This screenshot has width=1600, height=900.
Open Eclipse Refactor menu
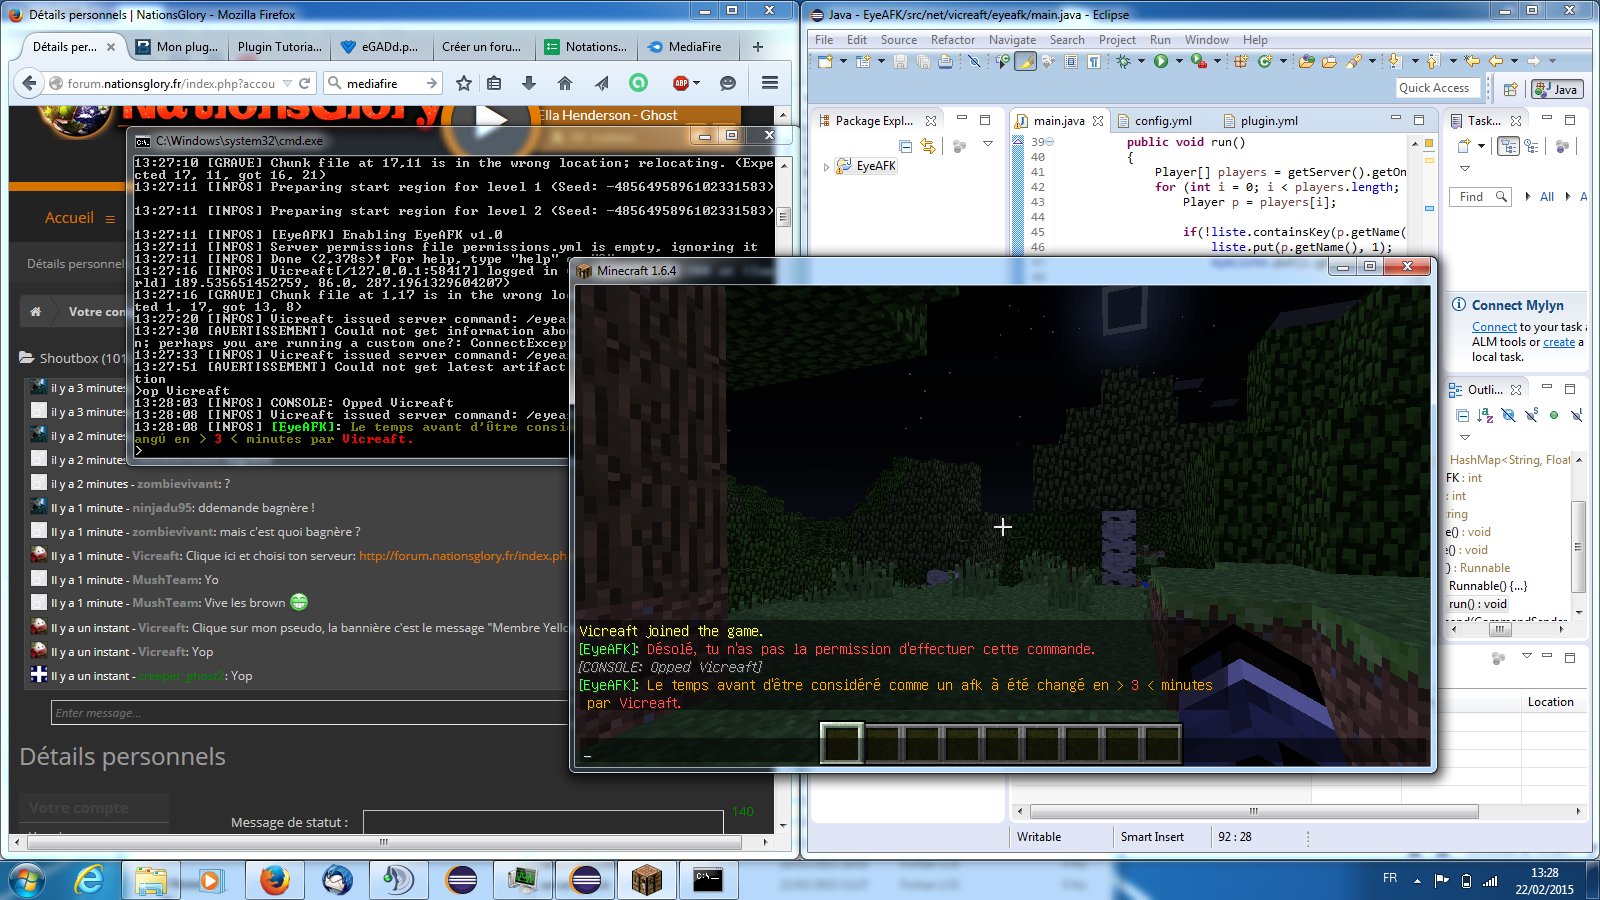coord(952,40)
